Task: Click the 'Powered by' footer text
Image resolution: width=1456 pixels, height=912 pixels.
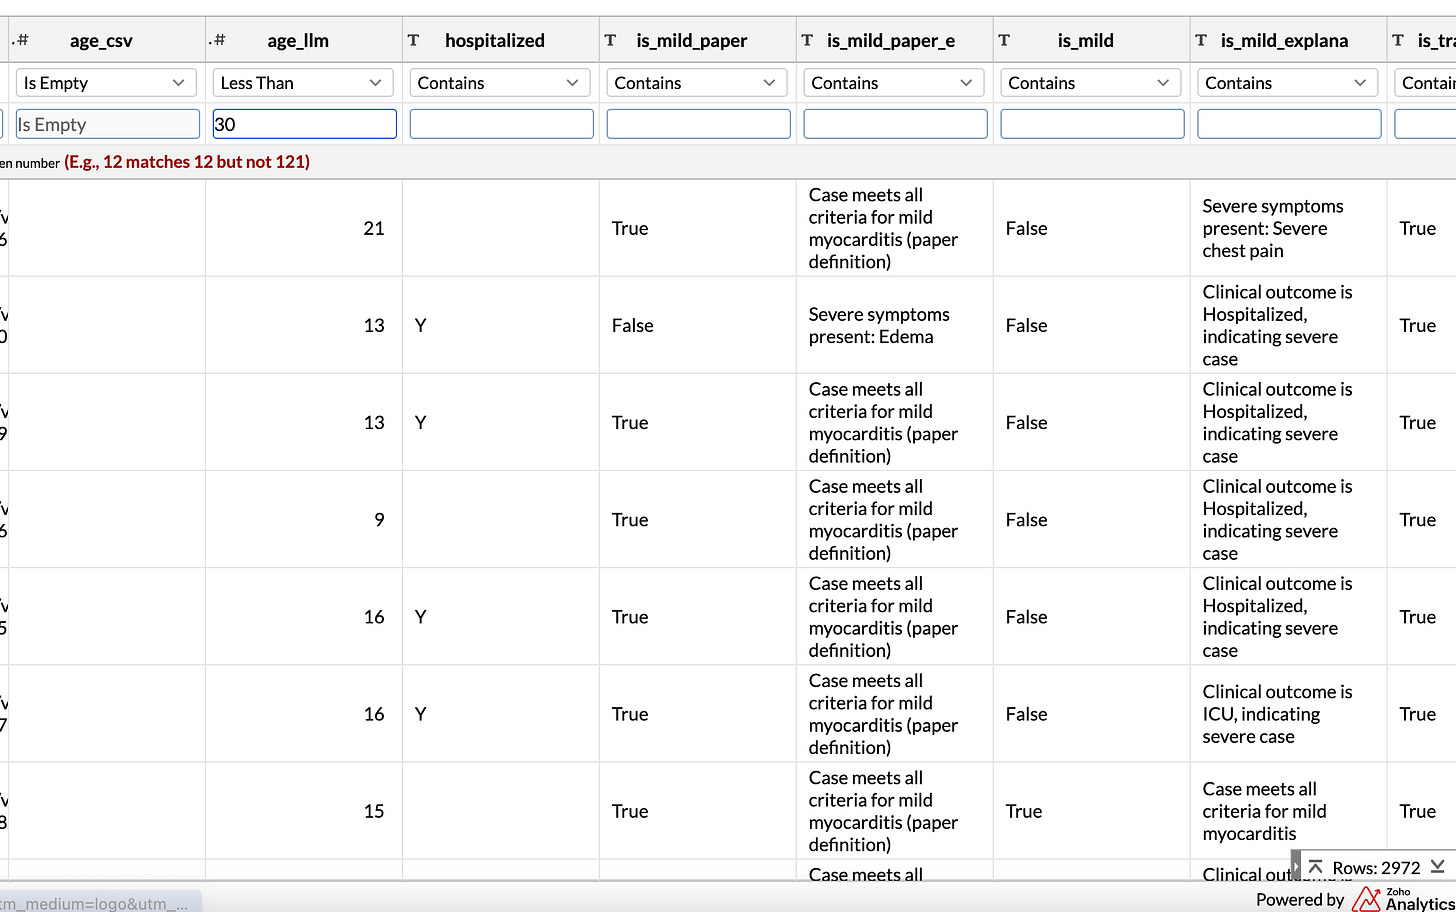Action: (1300, 899)
